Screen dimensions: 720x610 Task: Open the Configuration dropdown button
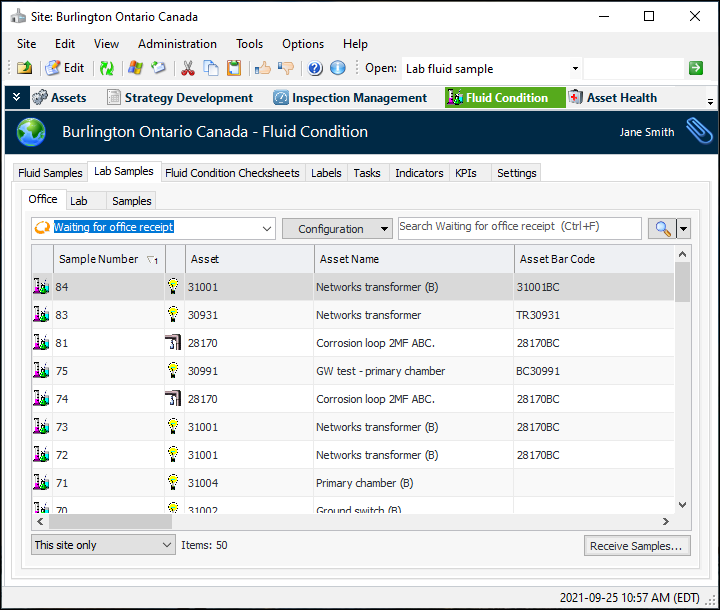[336, 229]
